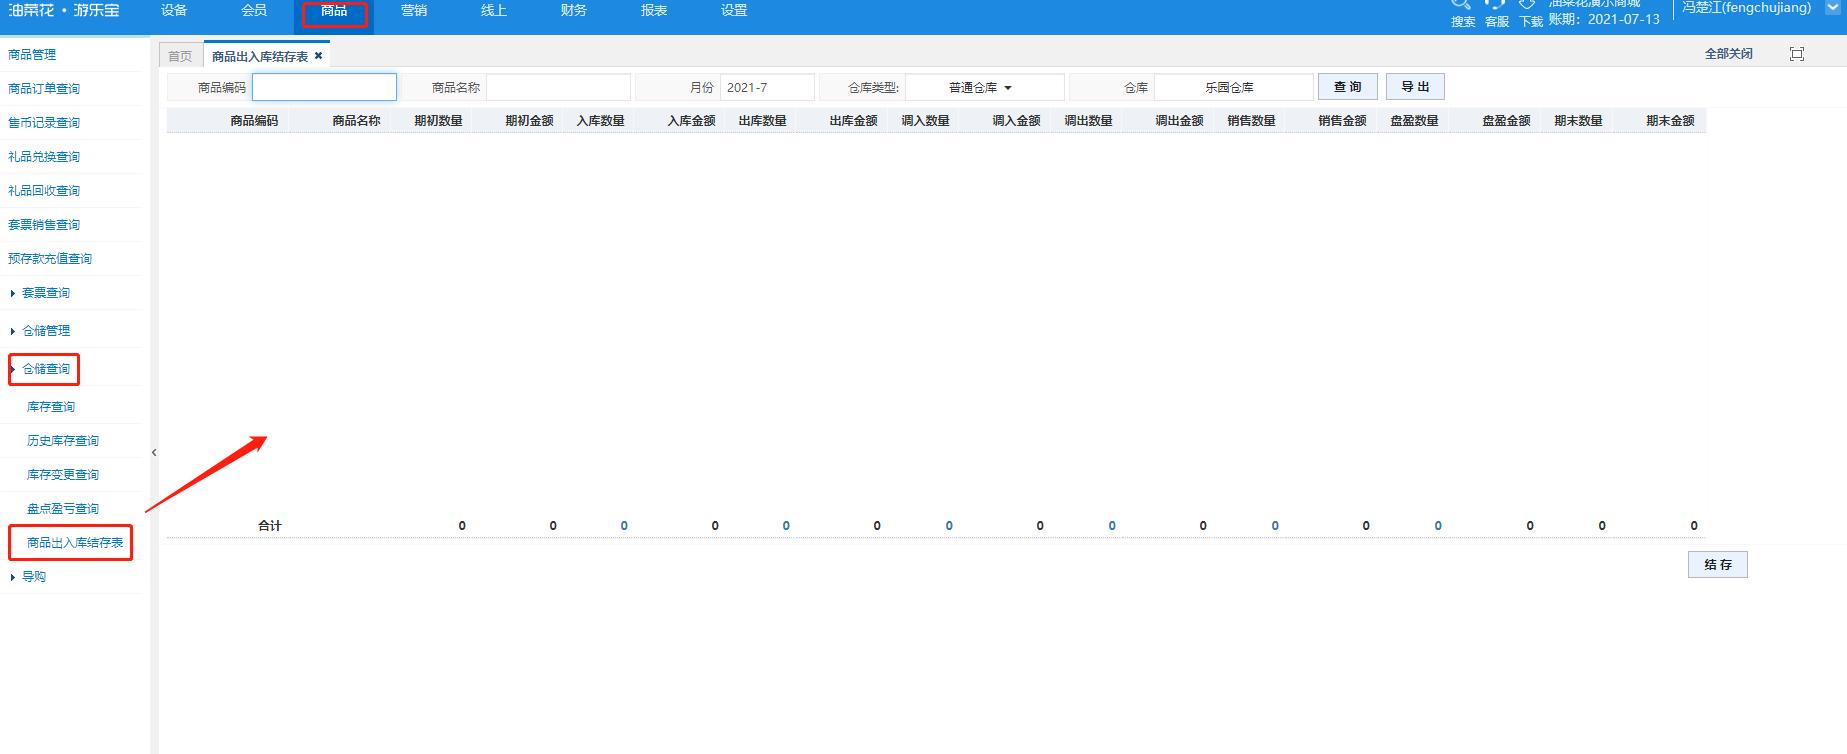Collapse the 仓储查询 section

point(46,369)
